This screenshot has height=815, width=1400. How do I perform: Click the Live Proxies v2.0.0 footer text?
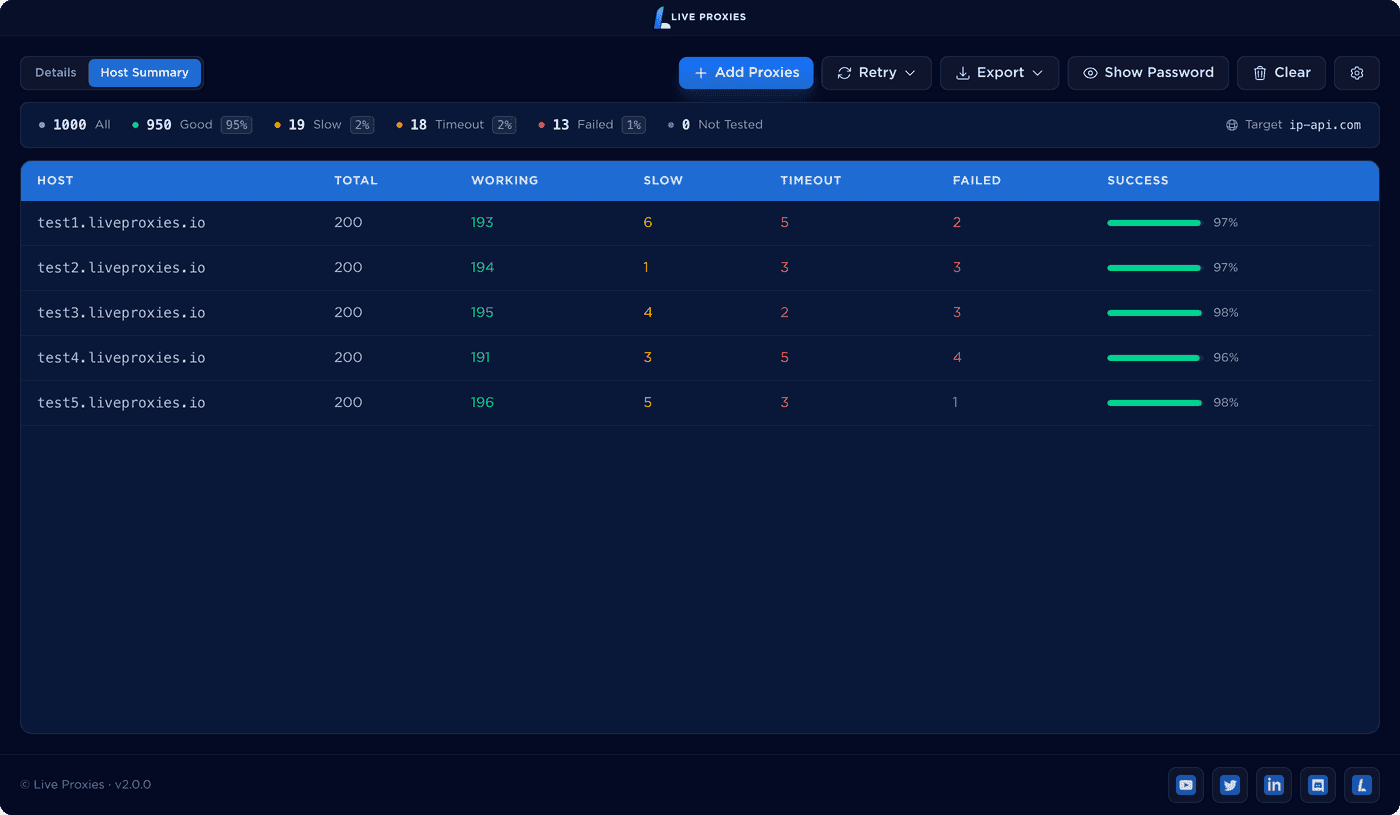[x=86, y=785]
